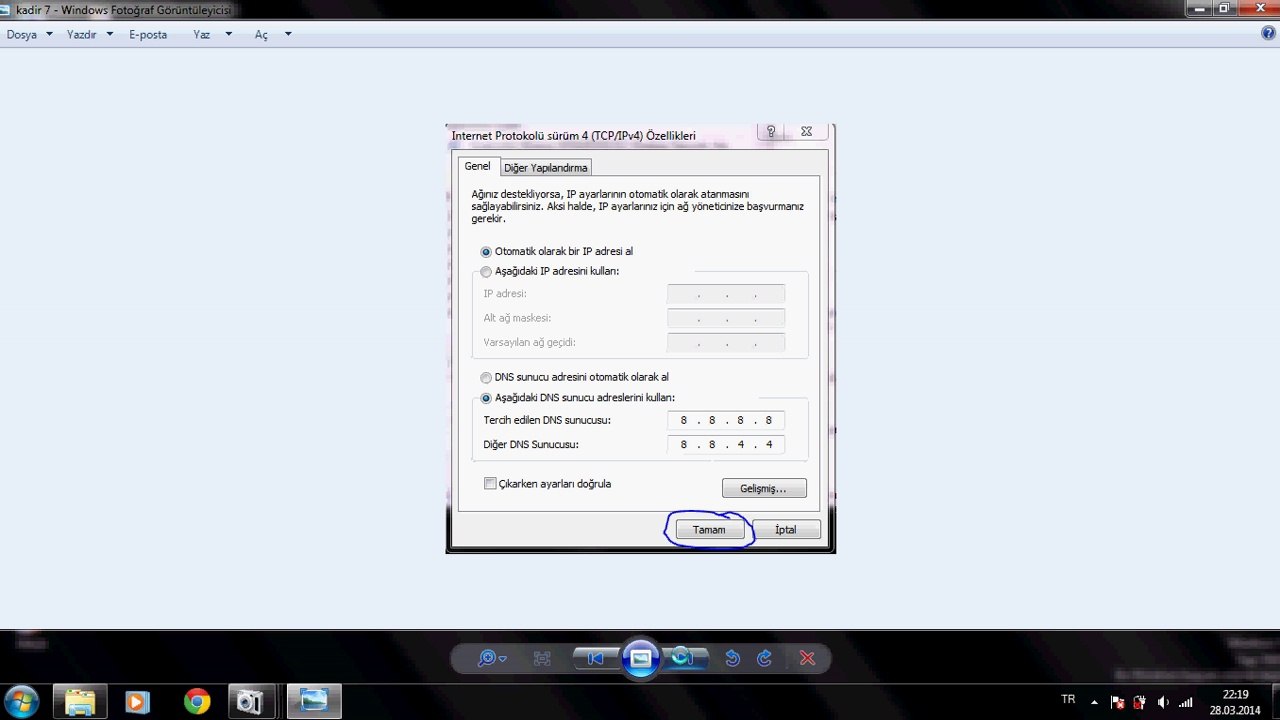Go to the next photo

click(684, 658)
